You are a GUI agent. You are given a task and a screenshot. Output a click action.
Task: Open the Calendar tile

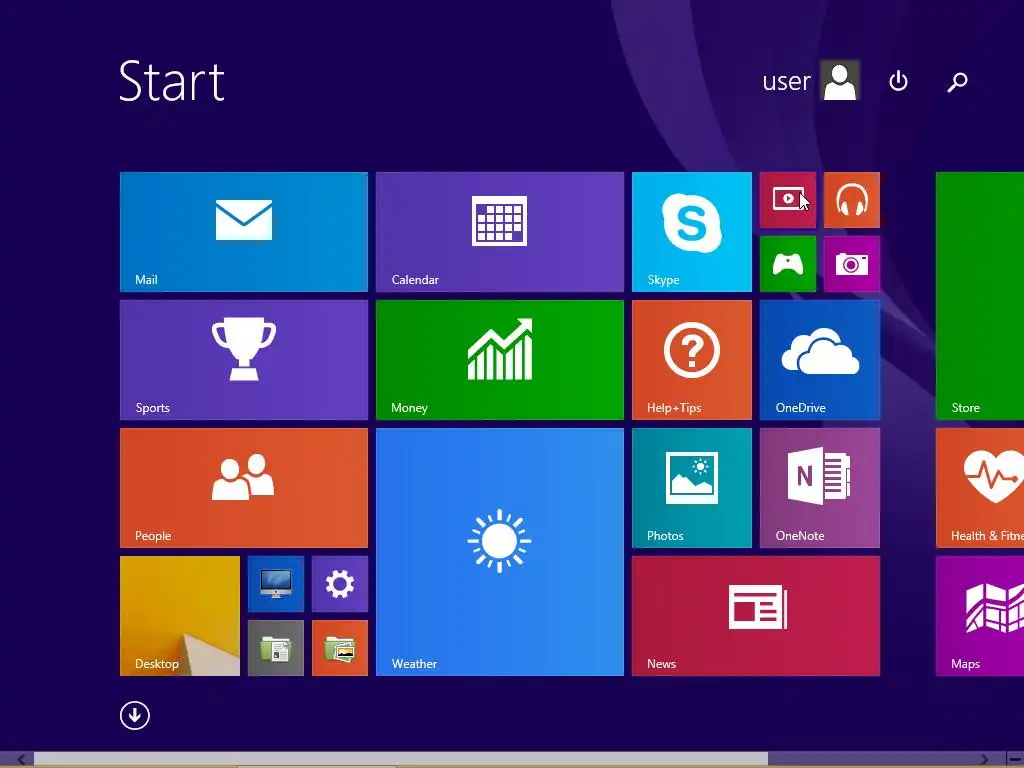tap(500, 232)
